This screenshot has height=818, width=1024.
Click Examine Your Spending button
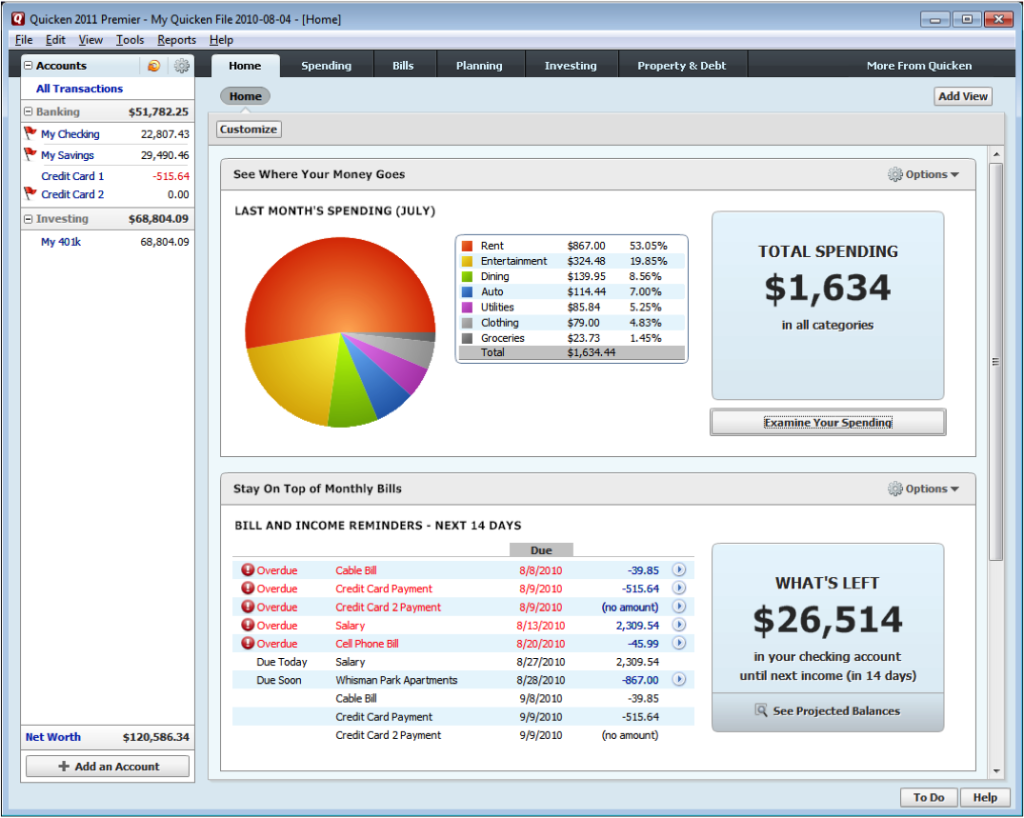(x=827, y=422)
